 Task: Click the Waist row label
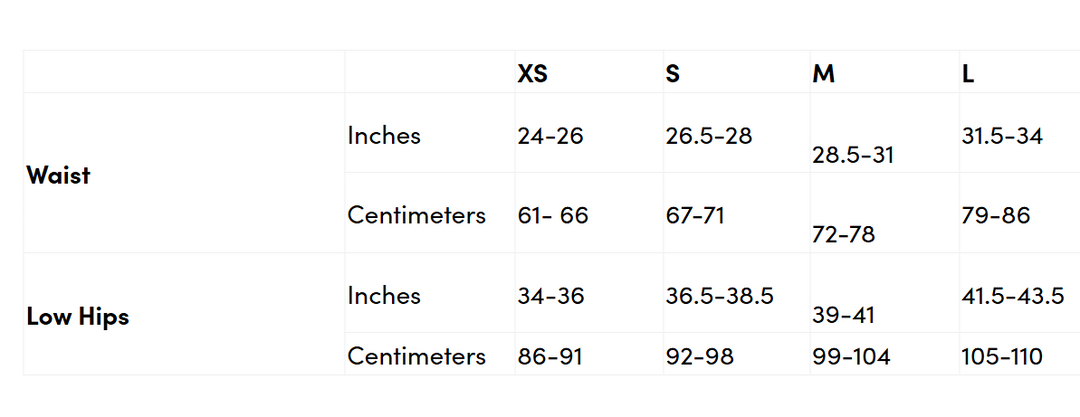coord(58,175)
